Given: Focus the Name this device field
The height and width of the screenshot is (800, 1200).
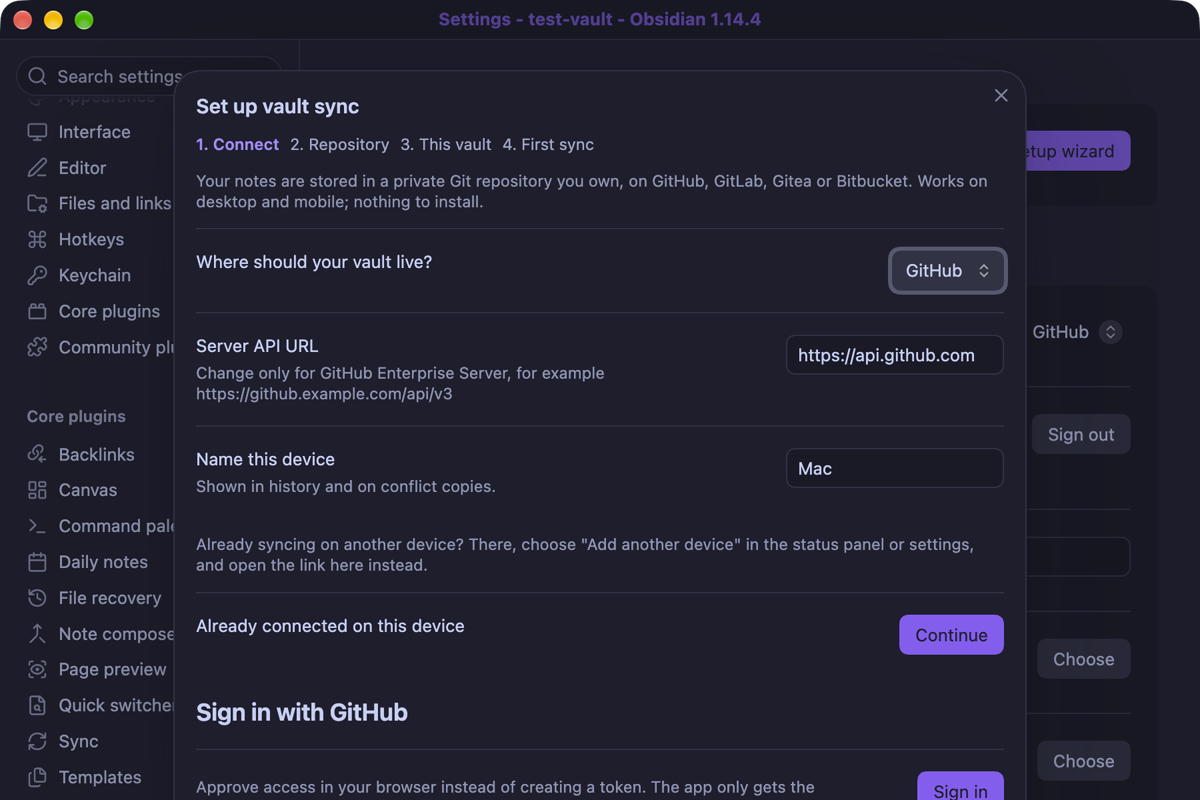Looking at the screenshot, I should [895, 468].
